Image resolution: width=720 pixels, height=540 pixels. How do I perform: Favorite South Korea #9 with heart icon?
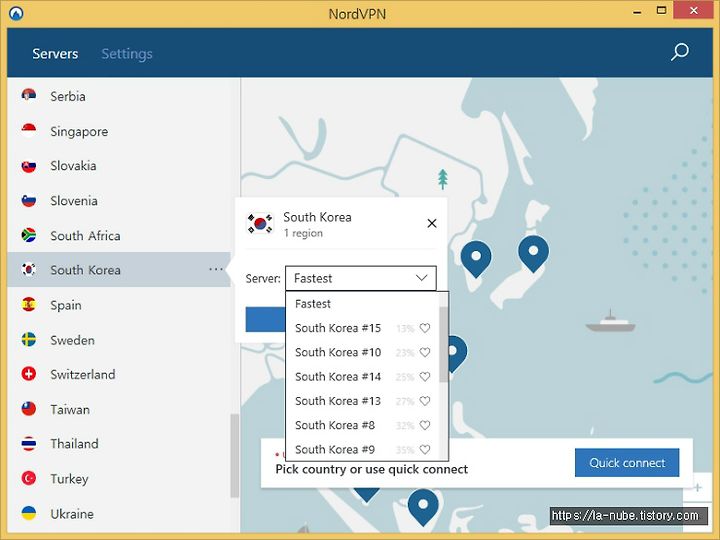[x=425, y=450]
